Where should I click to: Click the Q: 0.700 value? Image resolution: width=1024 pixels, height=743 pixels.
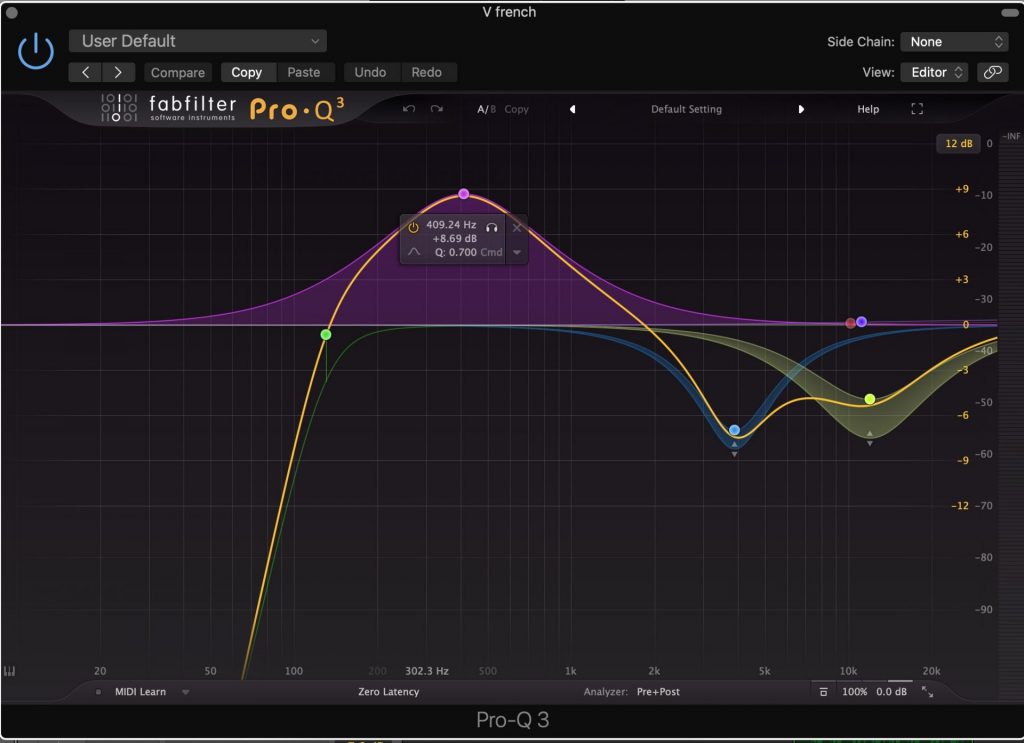[456, 253]
